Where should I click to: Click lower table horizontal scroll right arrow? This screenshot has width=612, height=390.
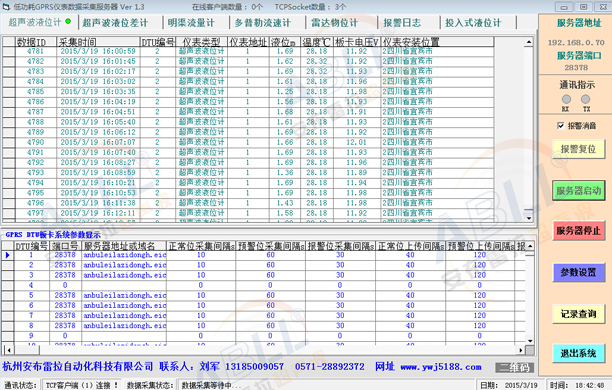(x=520, y=350)
